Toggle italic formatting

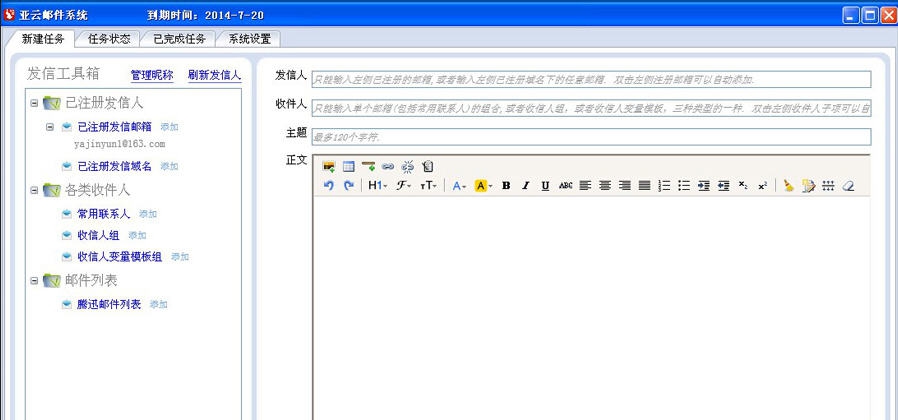click(526, 186)
